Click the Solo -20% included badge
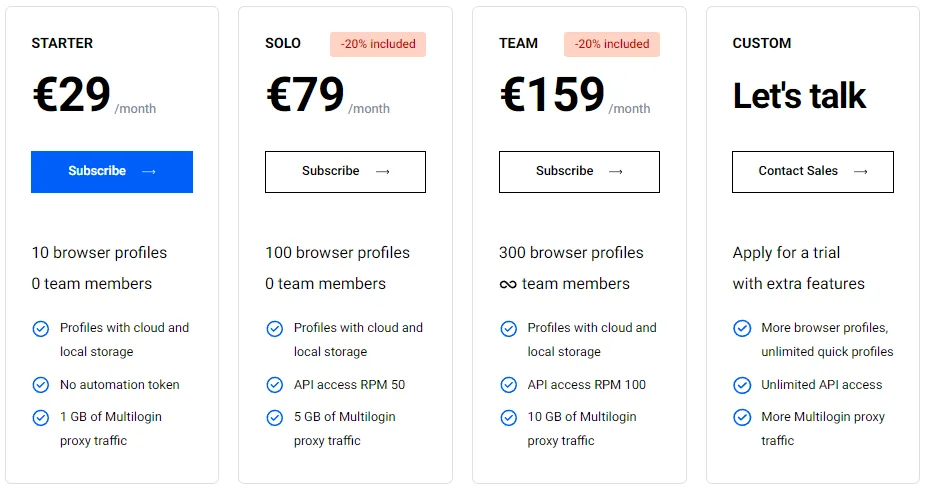 click(x=378, y=44)
